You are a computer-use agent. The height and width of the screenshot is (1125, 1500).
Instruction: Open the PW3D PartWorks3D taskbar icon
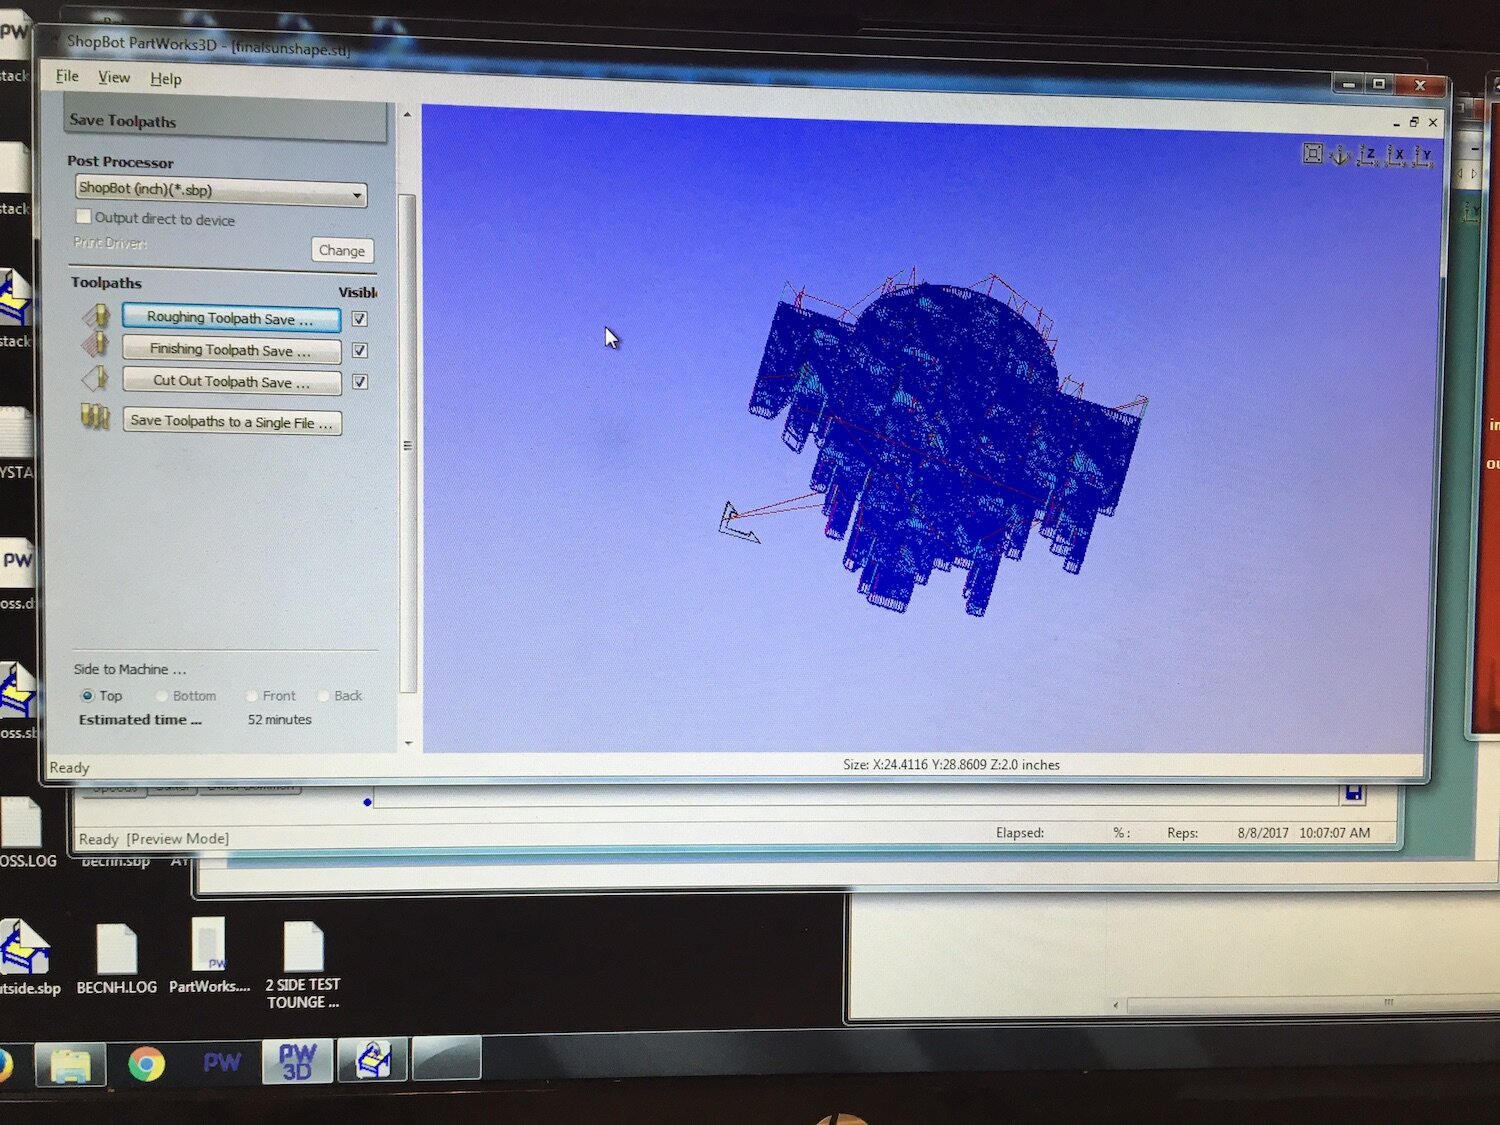[297, 1061]
